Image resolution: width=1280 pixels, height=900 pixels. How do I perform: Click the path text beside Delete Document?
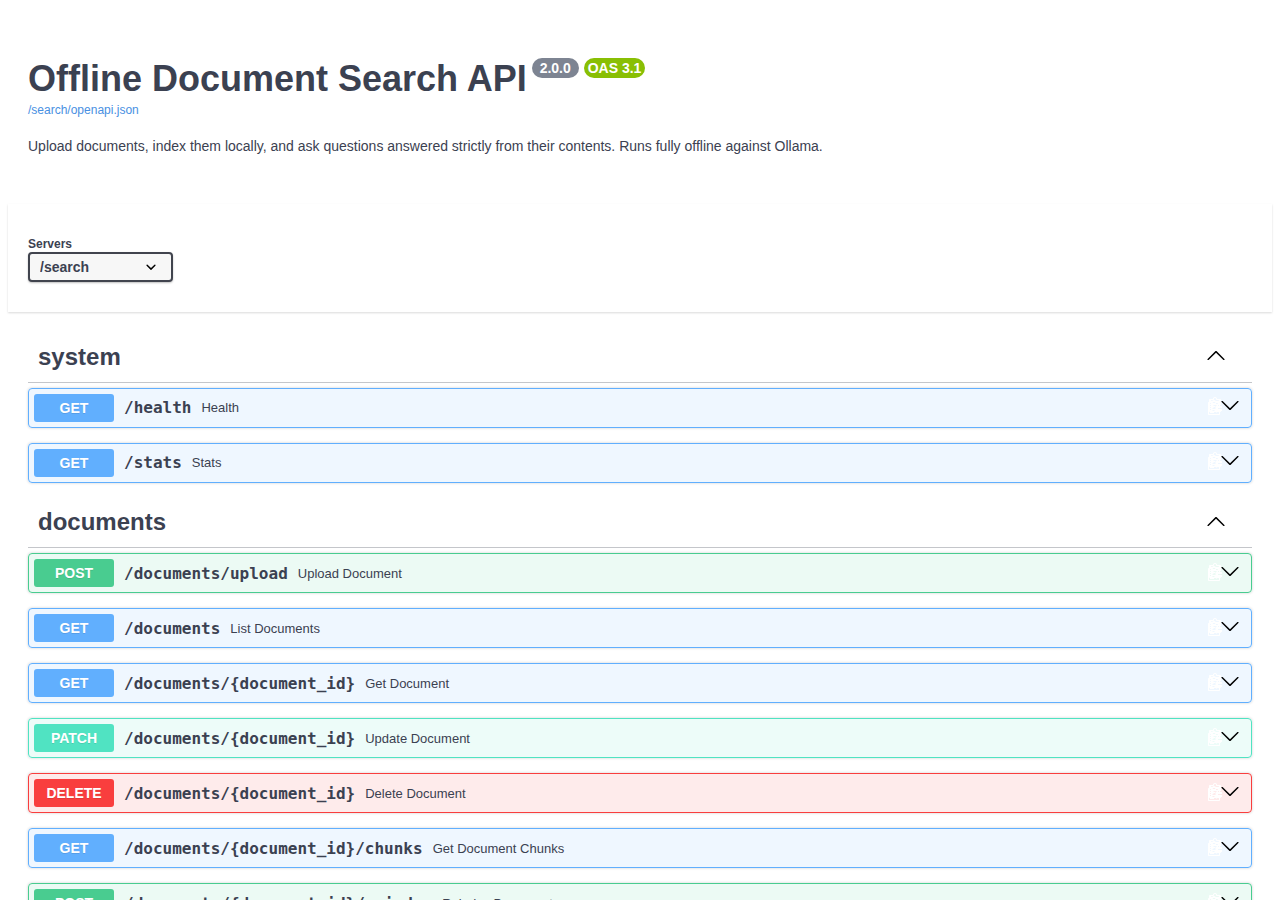(x=239, y=793)
